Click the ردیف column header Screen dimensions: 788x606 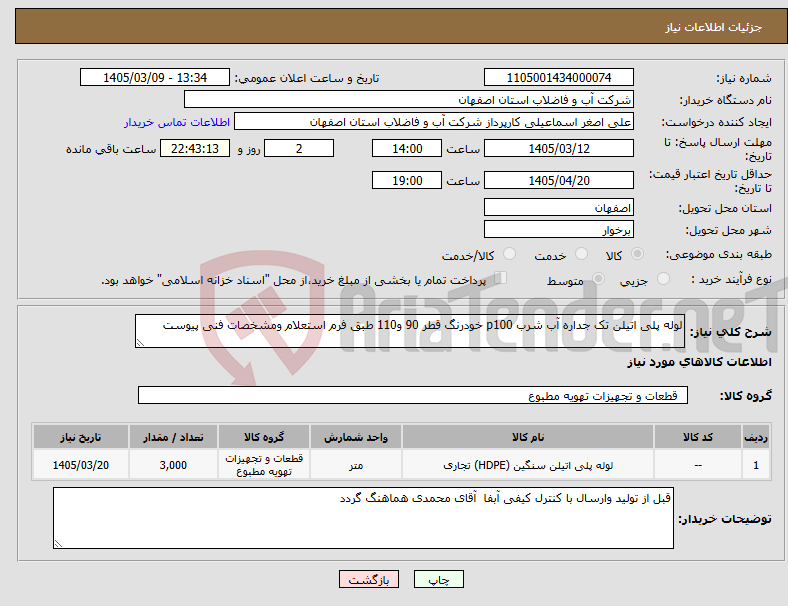click(756, 437)
